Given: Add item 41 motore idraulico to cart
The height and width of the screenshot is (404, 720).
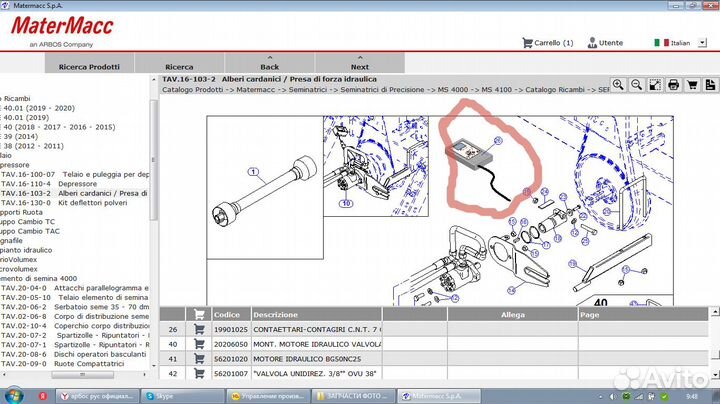Looking at the screenshot, I should [200, 358].
